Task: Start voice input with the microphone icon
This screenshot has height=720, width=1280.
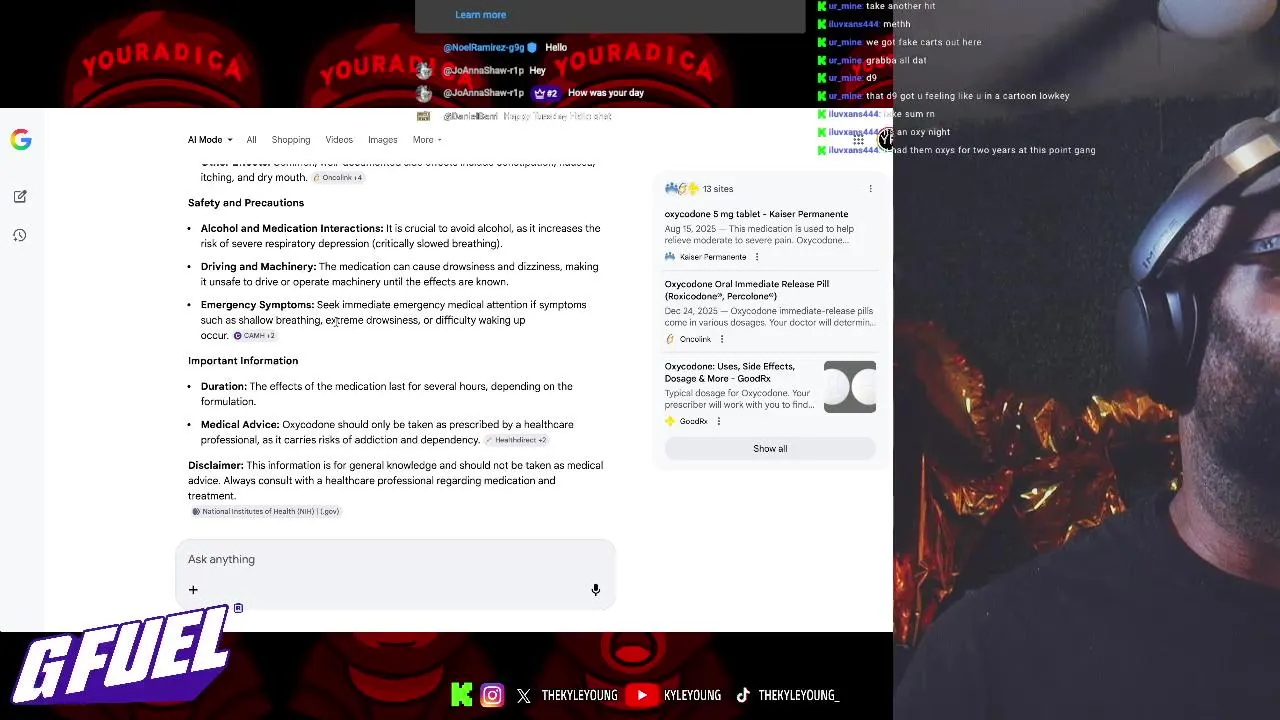Action: click(x=595, y=590)
